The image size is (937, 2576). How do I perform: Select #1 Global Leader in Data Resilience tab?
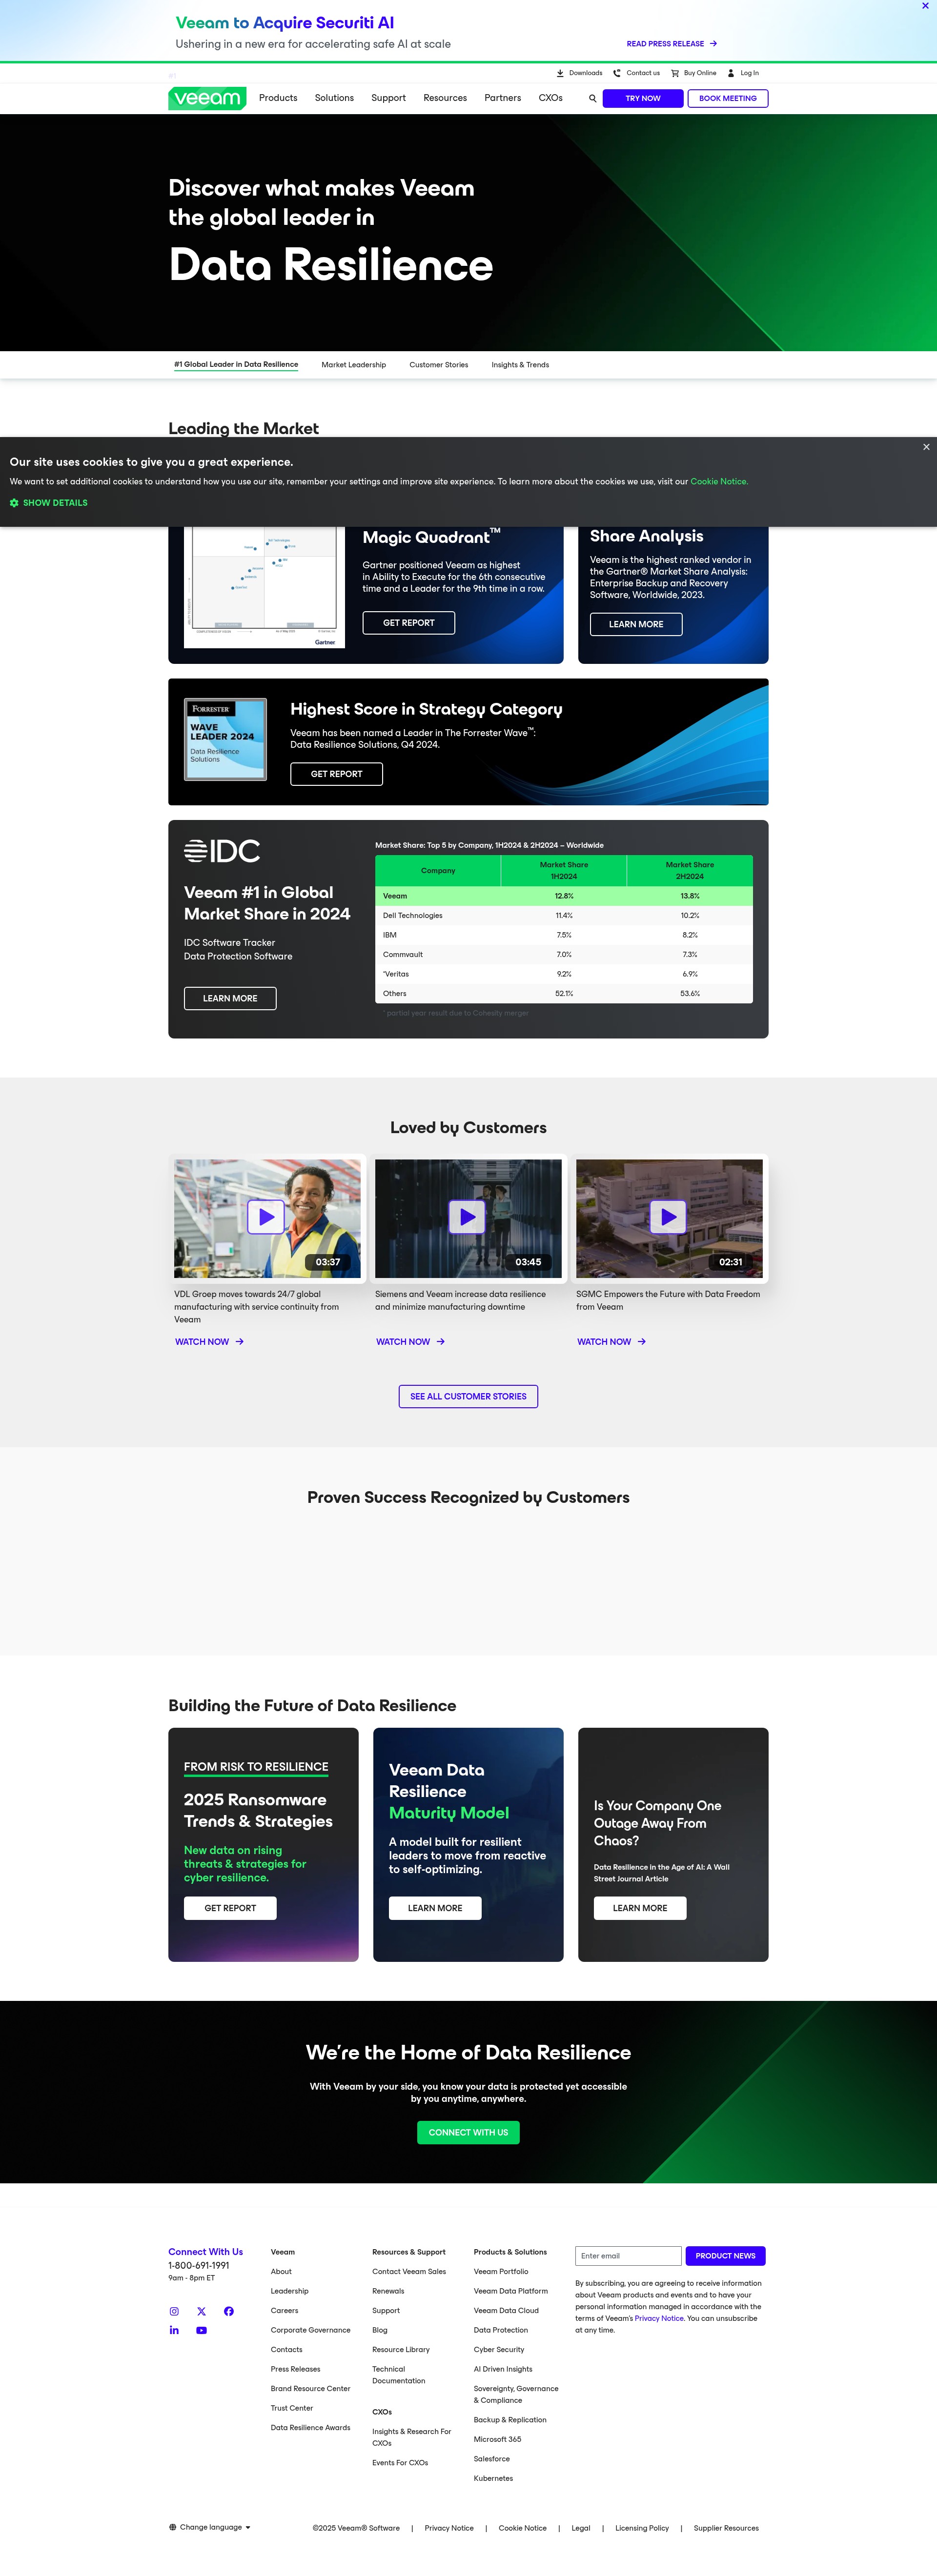coord(236,364)
